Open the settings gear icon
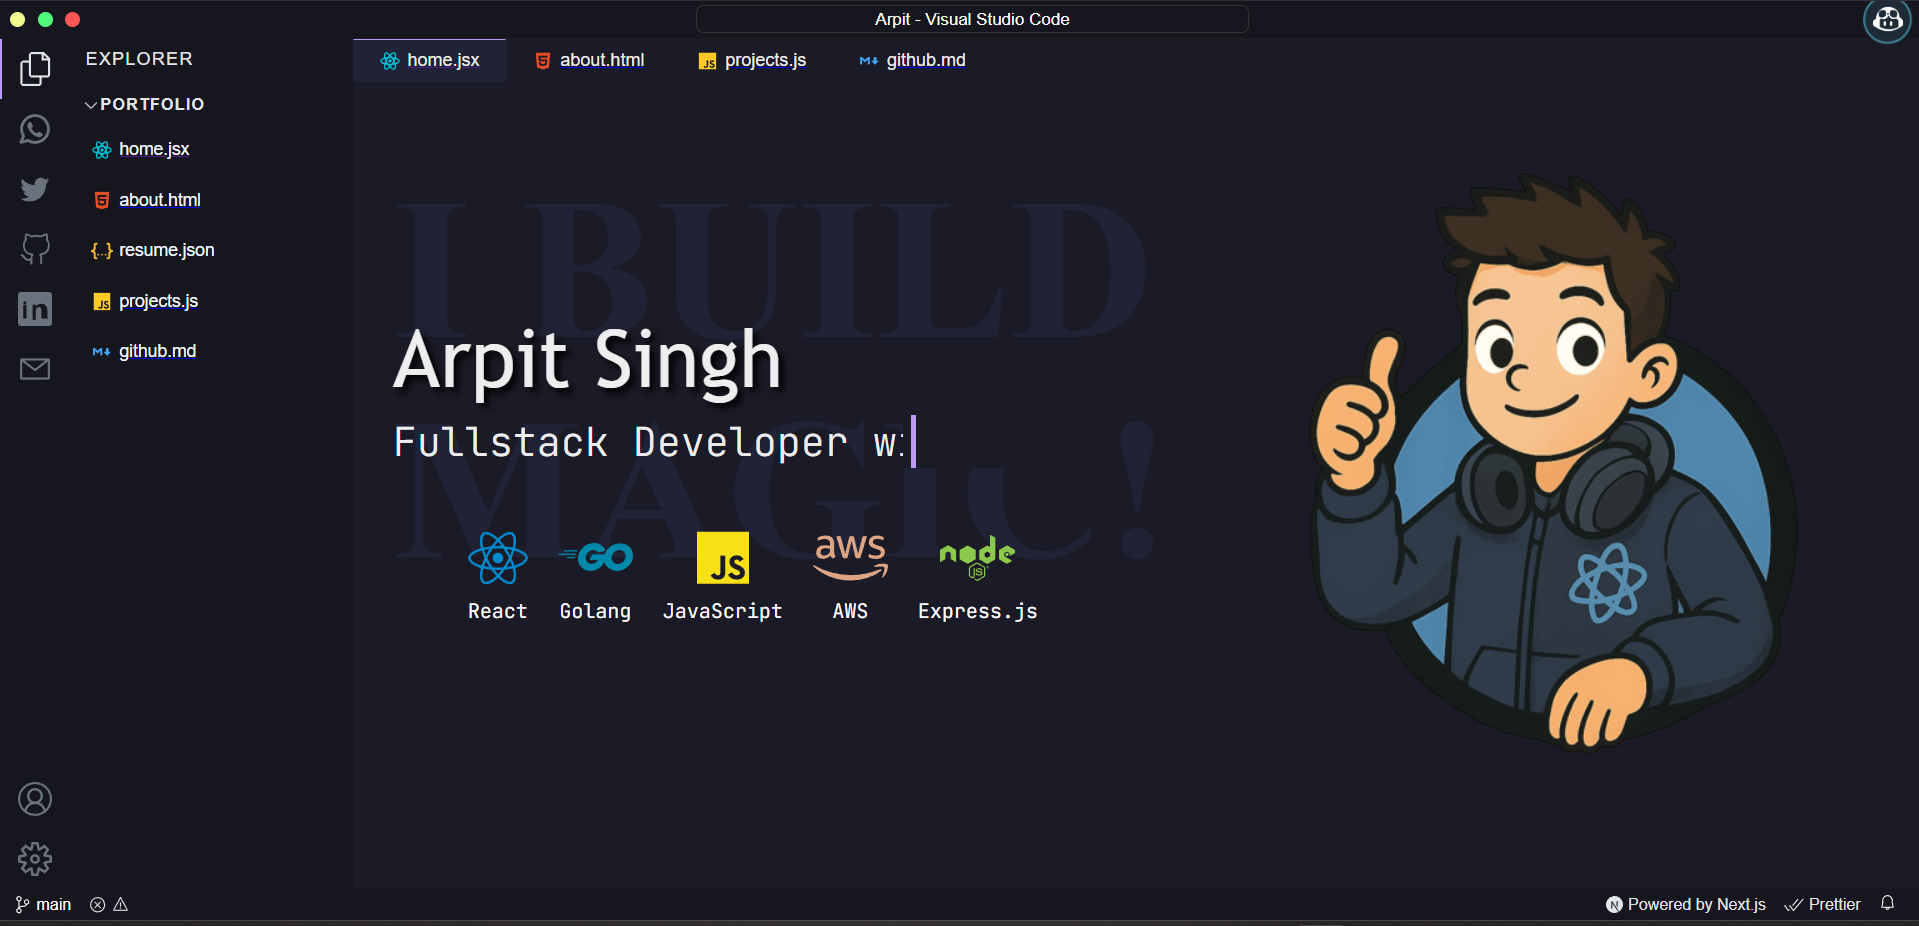Screen dimensions: 1919x926 pos(35,859)
